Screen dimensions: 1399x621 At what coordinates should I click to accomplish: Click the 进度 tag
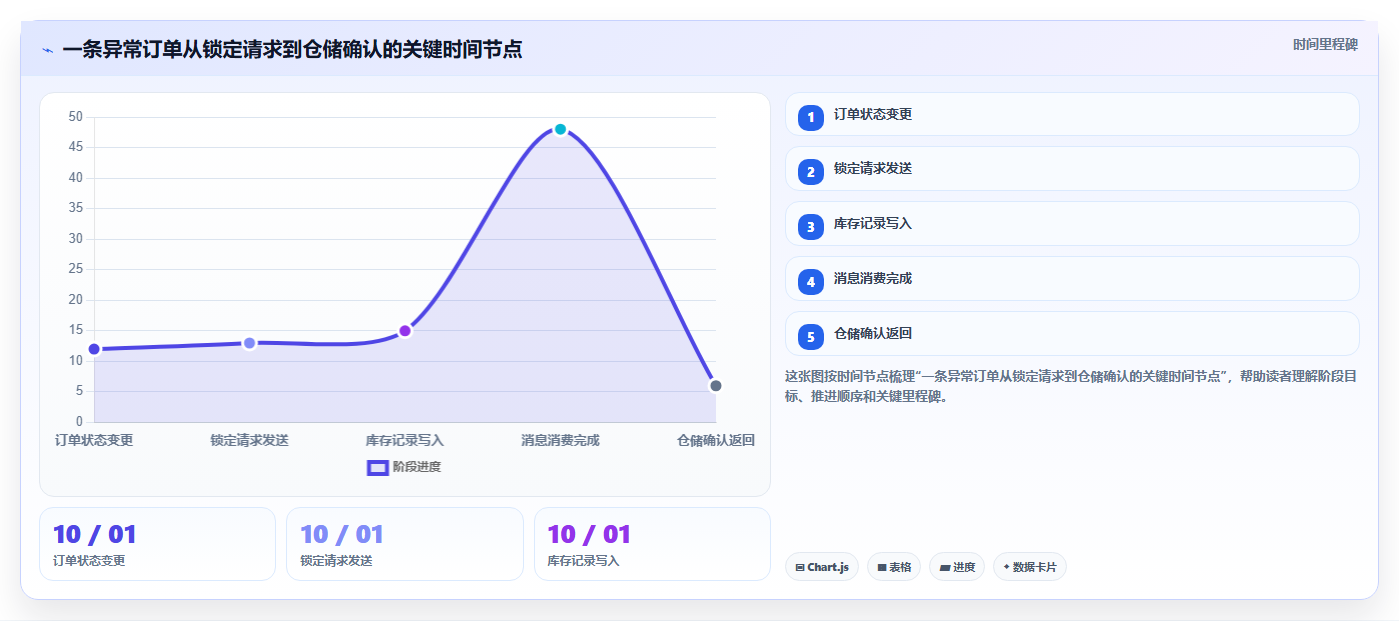point(957,567)
